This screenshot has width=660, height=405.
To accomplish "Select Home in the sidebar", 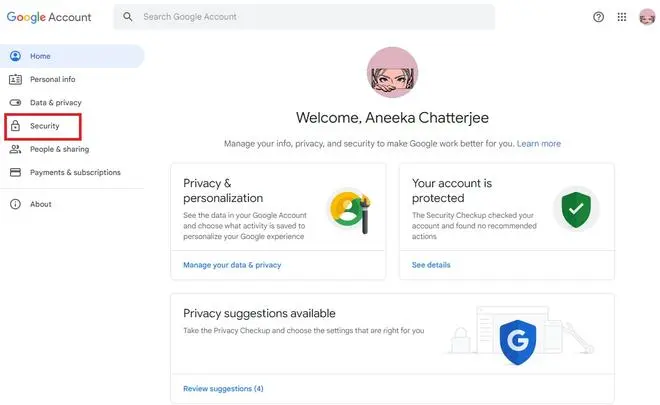I will click(40, 56).
